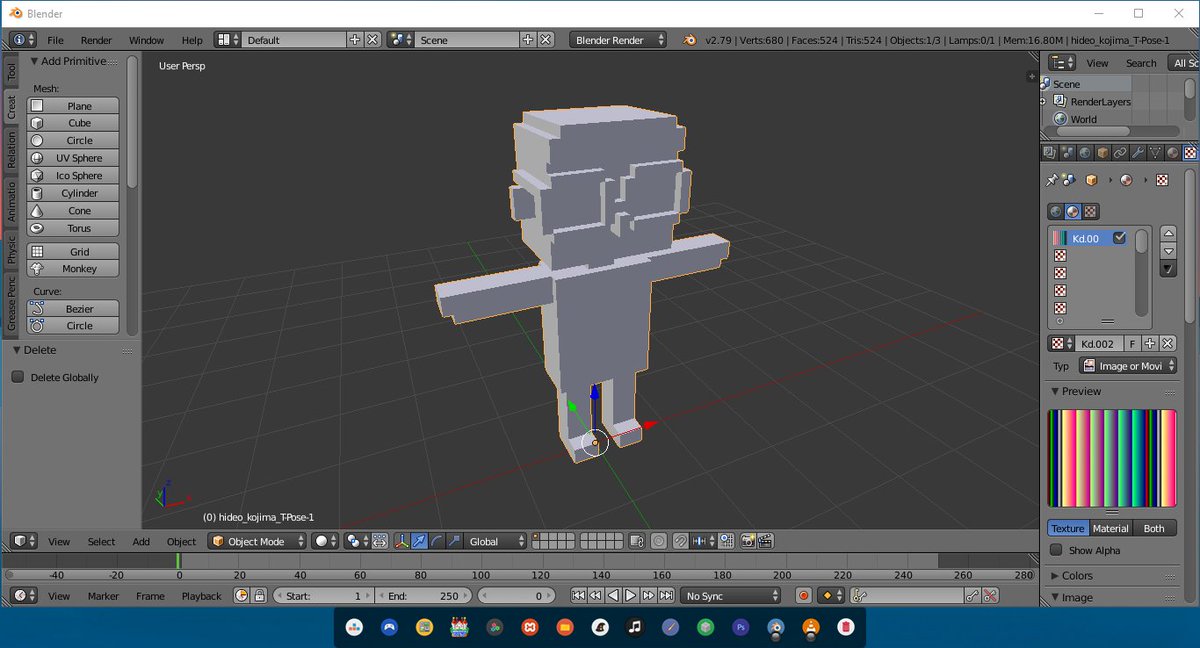Click the texture preview color stripes
This screenshot has height=648, width=1200.
1112,458
